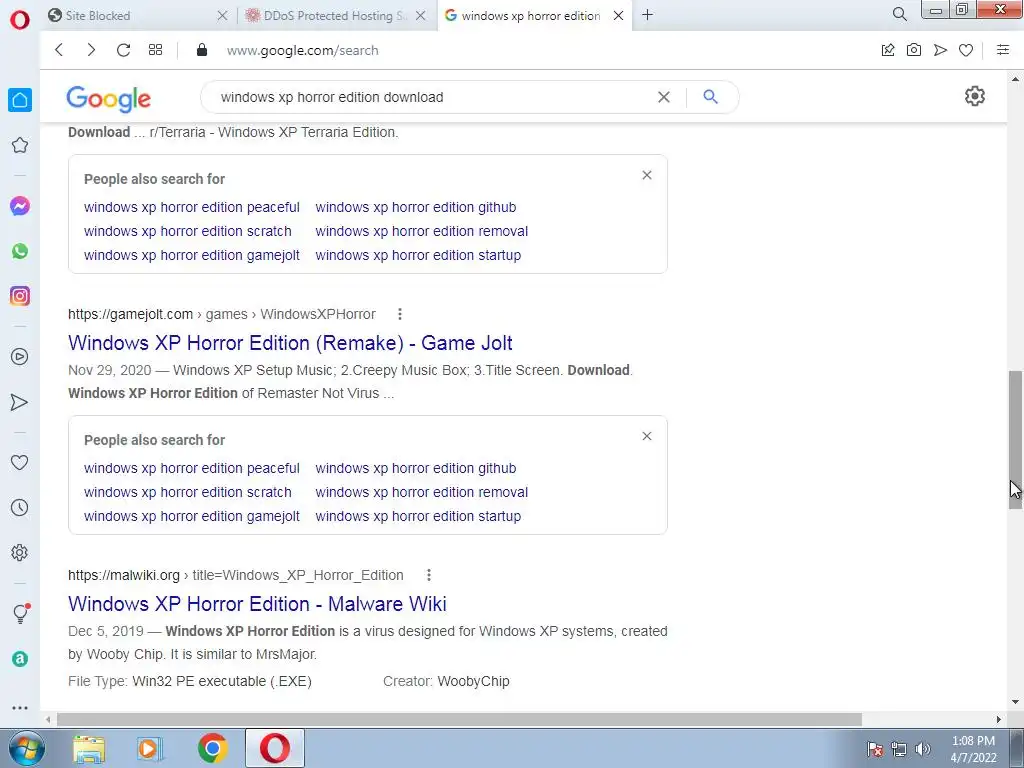Search 'windows xp horror edition github' in first box
1024x768 pixels.
(415, 207)
